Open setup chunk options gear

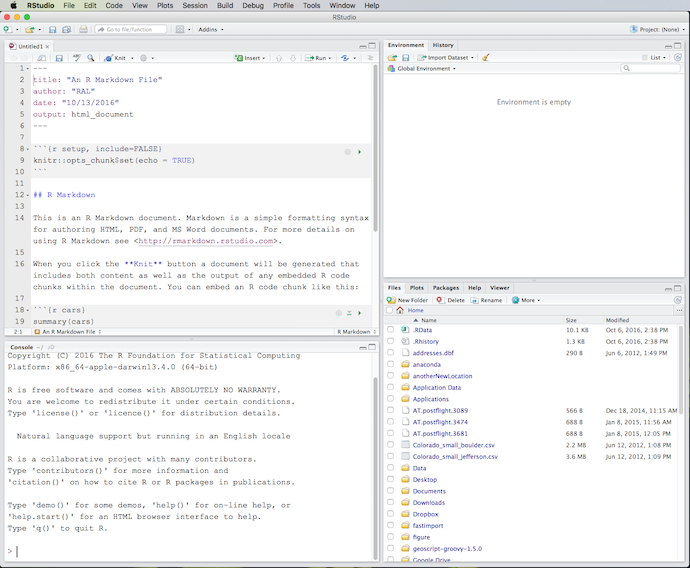click(348, 152)
